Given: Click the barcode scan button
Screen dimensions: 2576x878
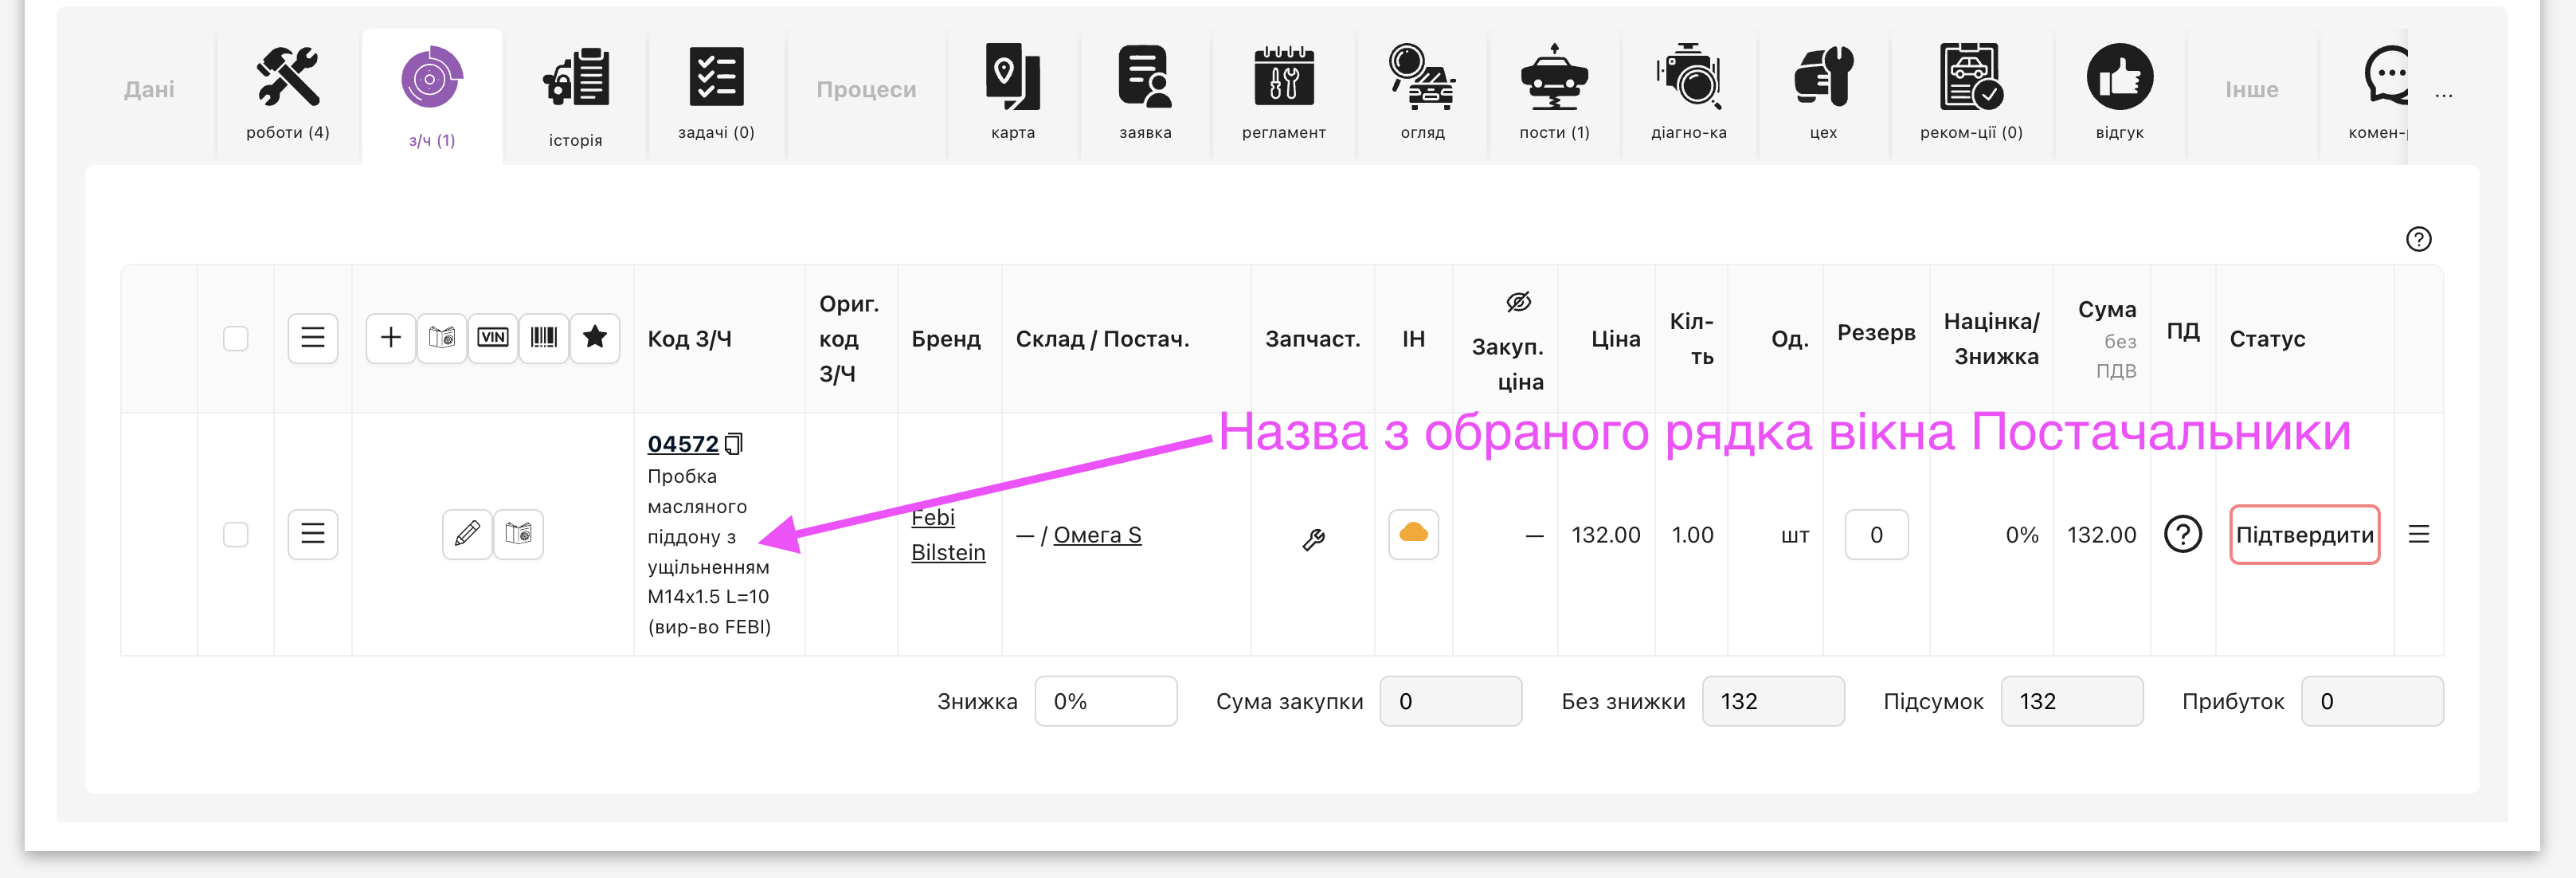Looking at the screenshot, I should tap(544, 338).
